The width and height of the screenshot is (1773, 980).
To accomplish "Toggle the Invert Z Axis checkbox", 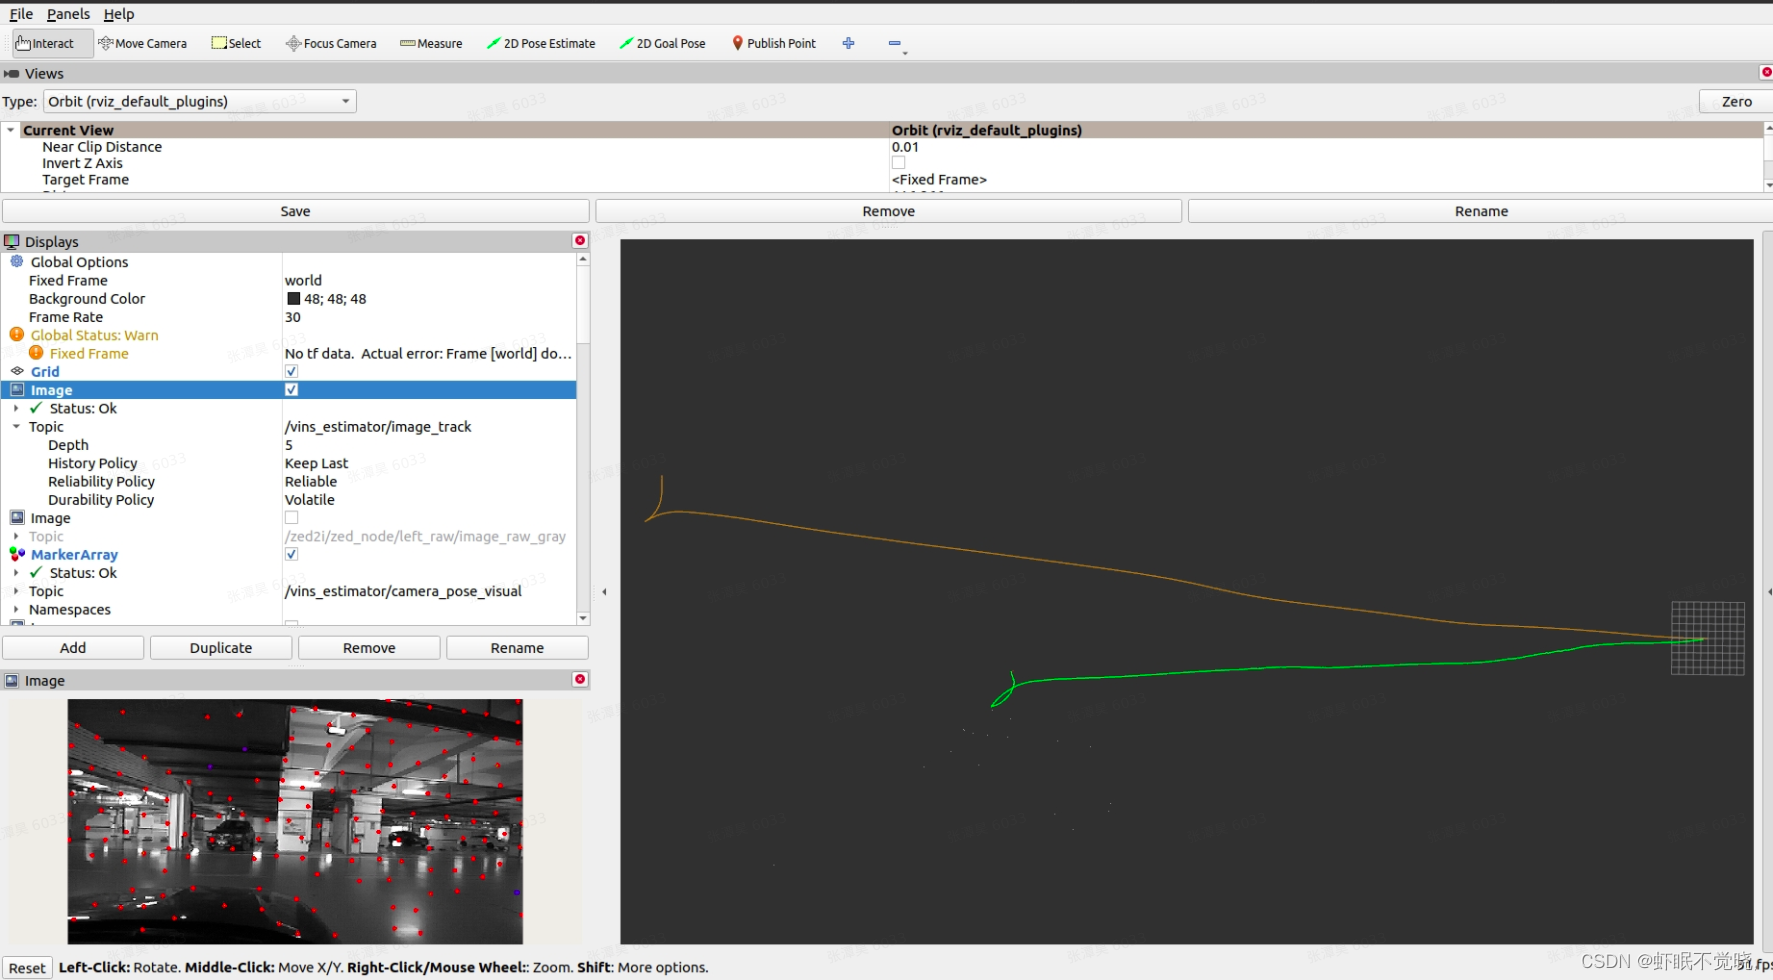I will [x=899, y=163].
